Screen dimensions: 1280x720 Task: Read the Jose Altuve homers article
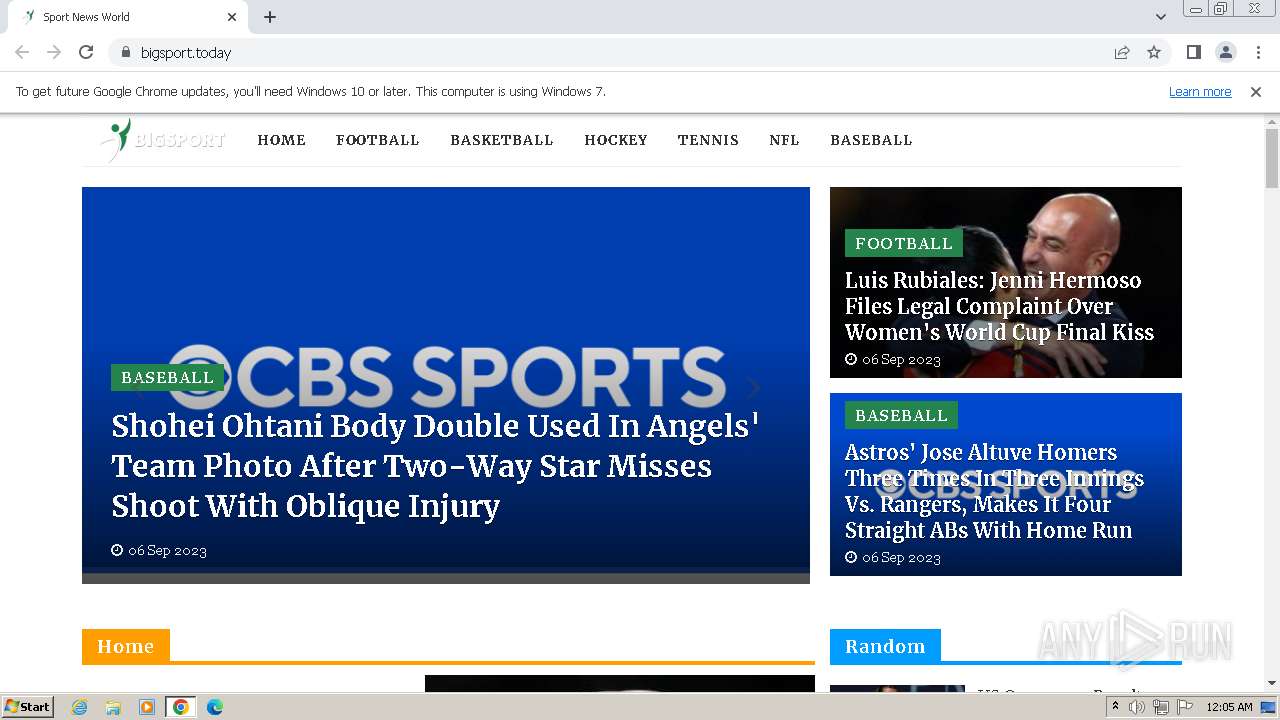point(994,491)
